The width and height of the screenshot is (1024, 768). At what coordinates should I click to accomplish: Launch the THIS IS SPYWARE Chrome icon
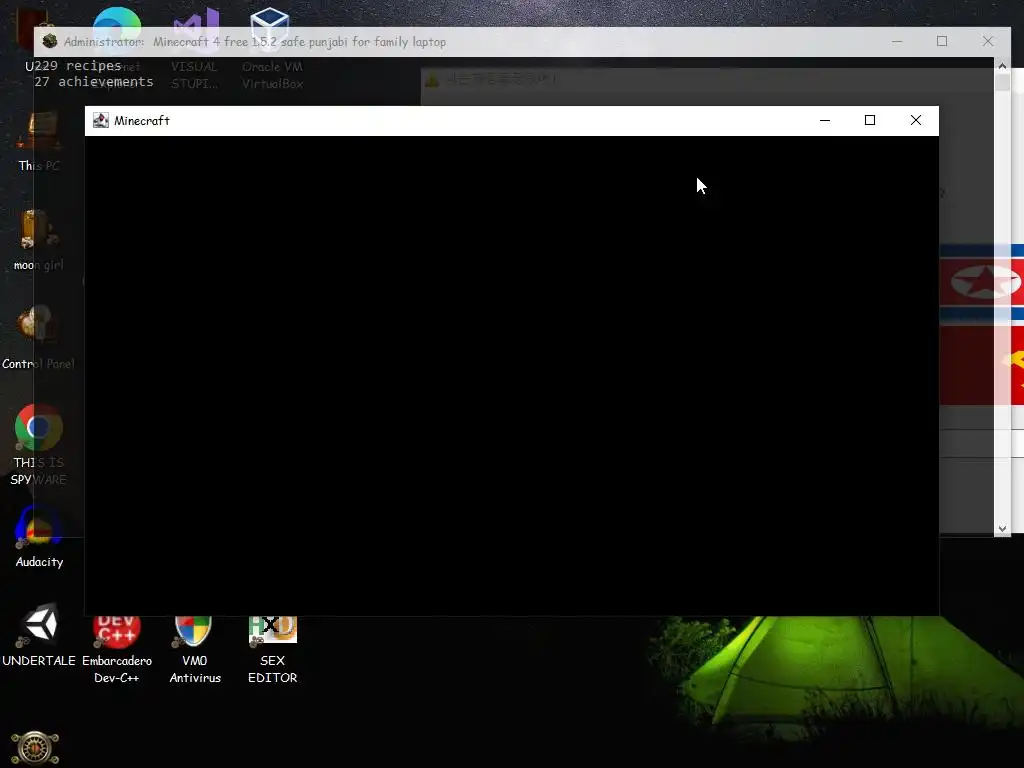click(x=39, y=445)
